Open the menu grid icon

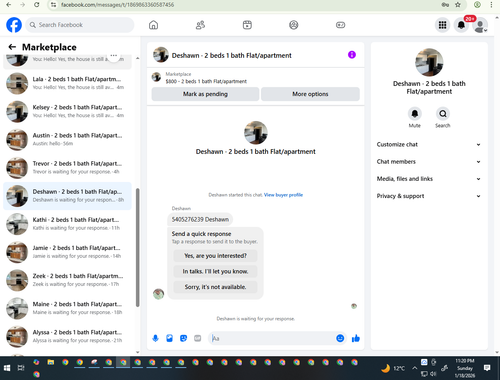442,25
